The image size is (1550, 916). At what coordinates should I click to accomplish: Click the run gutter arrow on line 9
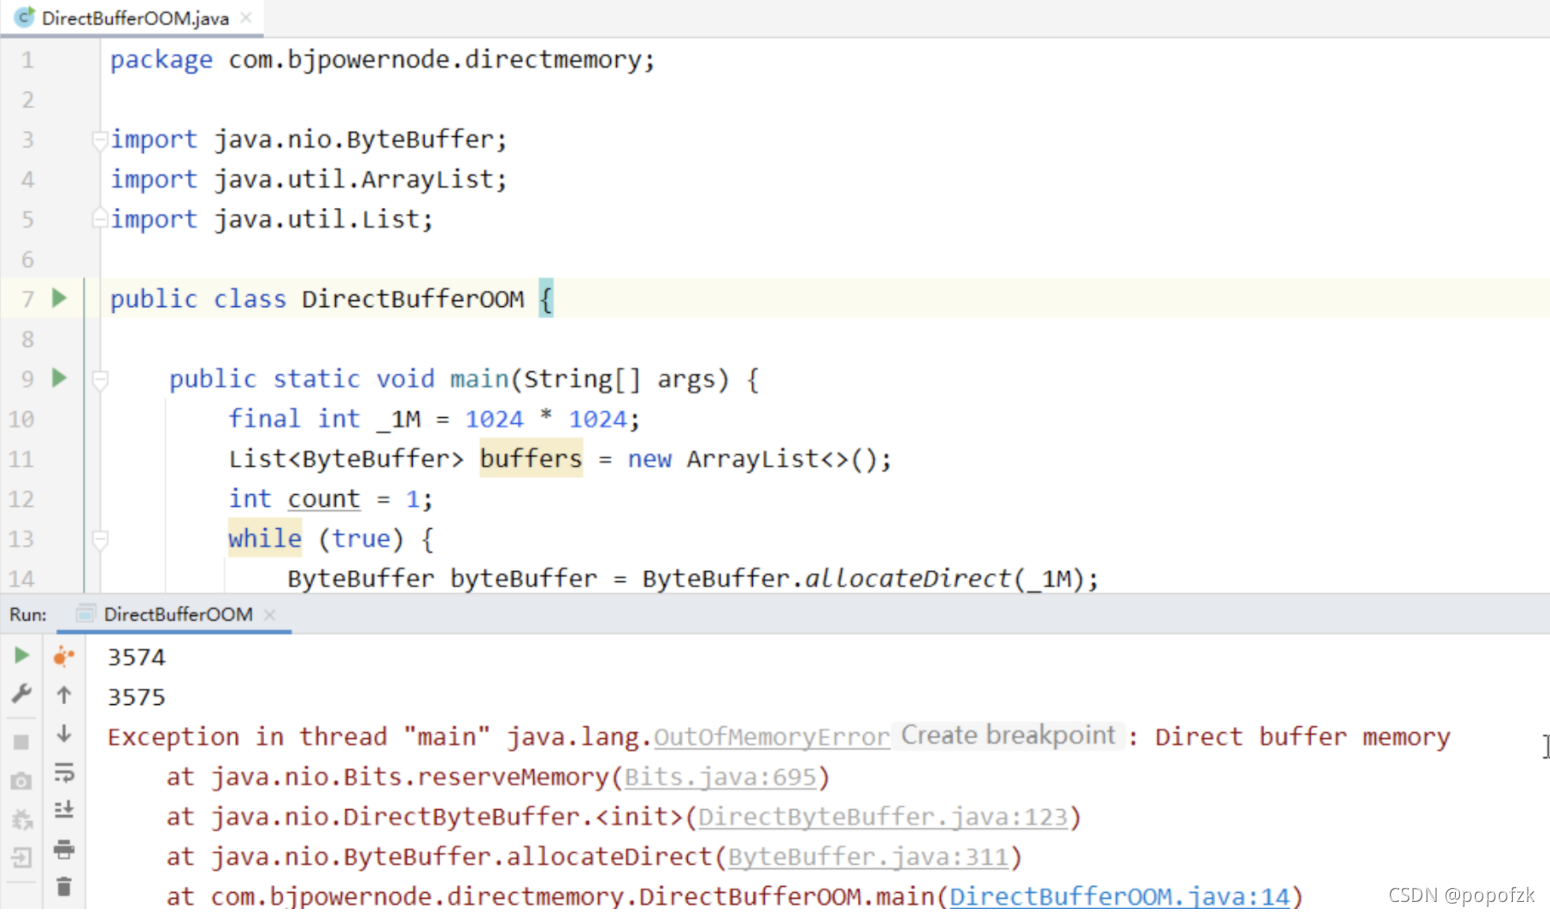[59, 378]
